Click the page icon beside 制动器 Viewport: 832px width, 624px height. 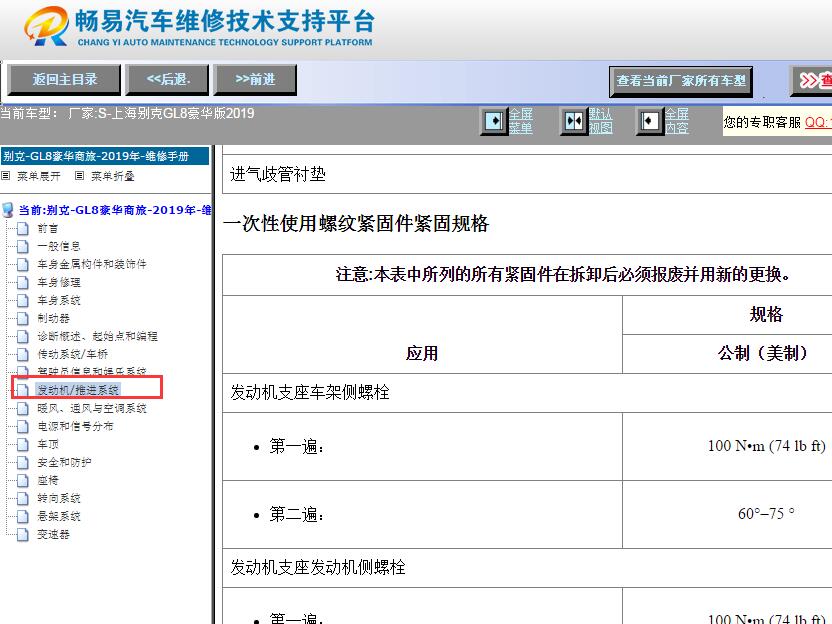tap(23, 318)
